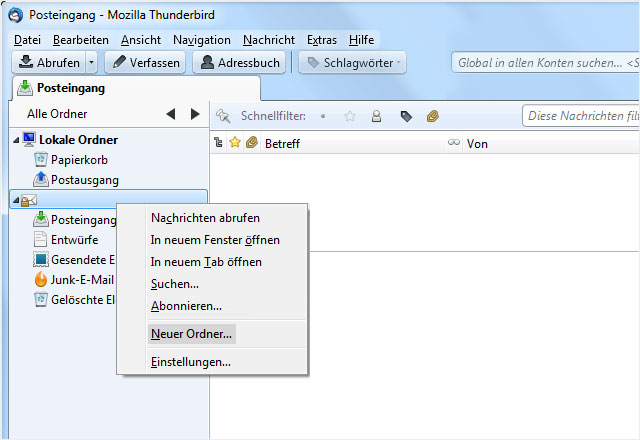
Task: Toggle the tags quick filter
Action: [406, 116]
